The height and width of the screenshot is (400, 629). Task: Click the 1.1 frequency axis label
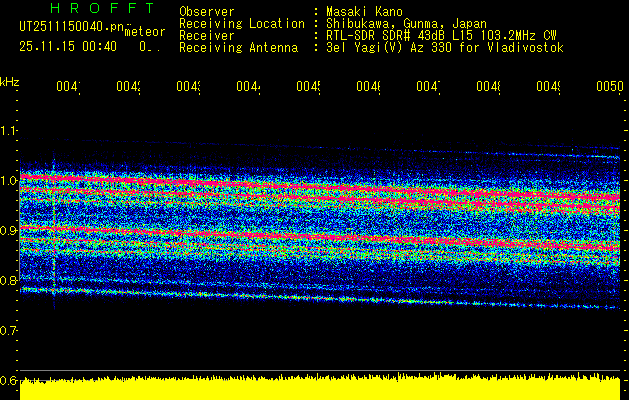[9, 131]
